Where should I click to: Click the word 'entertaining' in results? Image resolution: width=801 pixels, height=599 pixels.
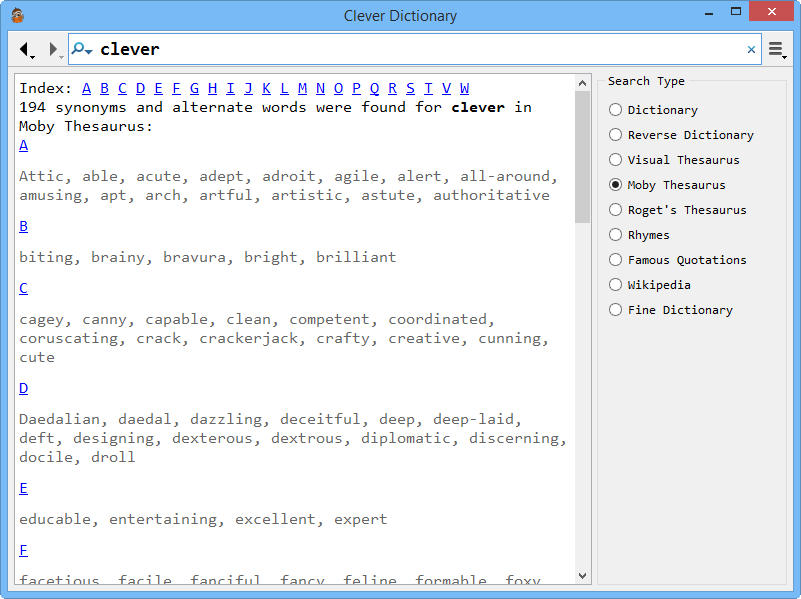(x=163, y=519)
